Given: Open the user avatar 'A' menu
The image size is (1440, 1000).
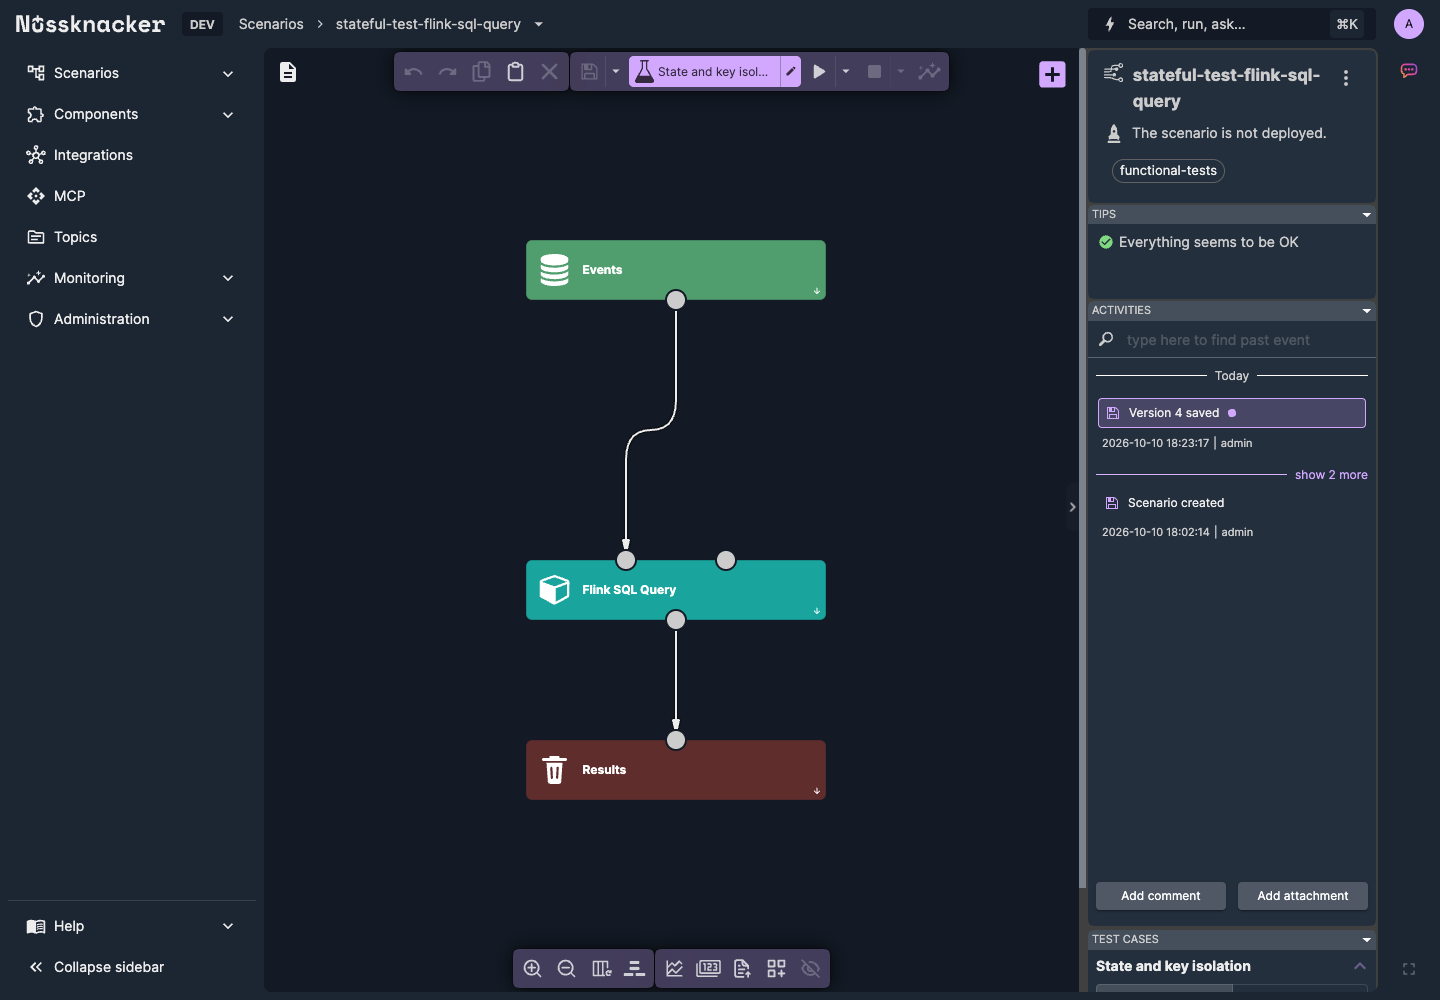Looking at the screenshot, I should point(1409,24).
